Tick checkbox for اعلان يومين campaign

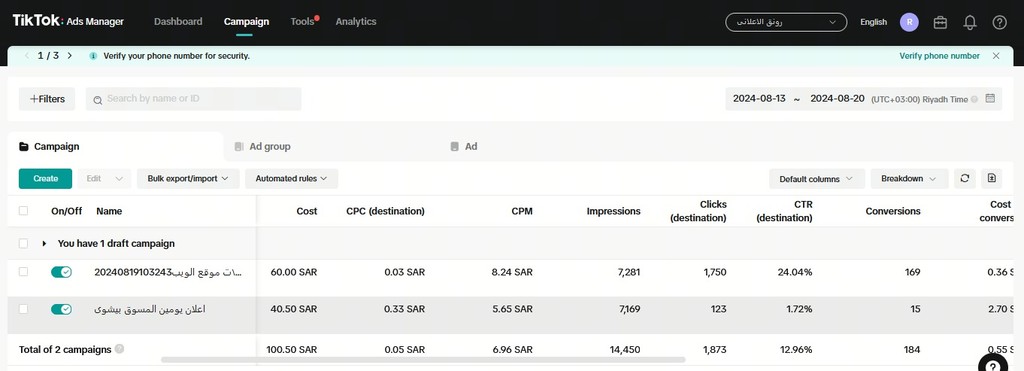[x=24, y=309]
